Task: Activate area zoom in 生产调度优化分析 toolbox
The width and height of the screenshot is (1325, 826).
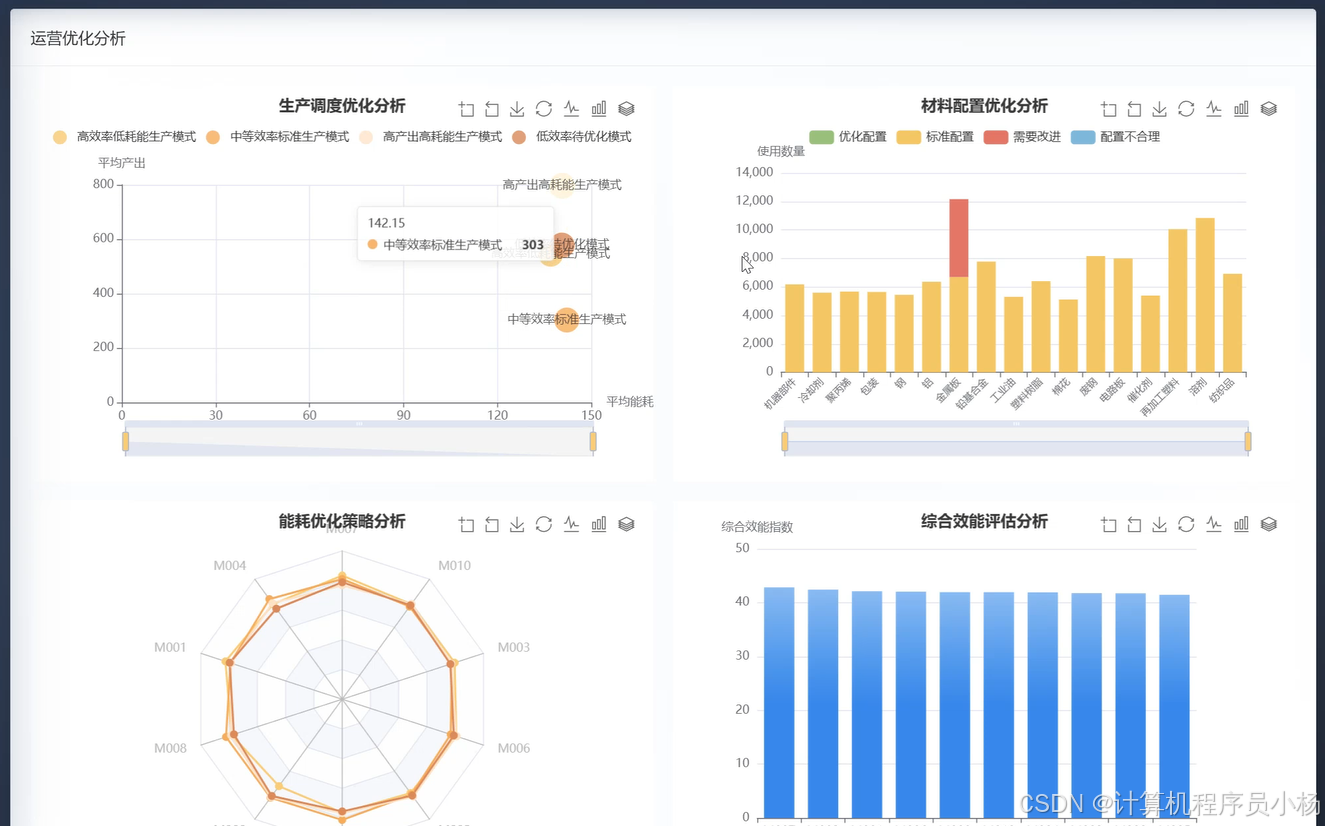Action: click(466, 109)
